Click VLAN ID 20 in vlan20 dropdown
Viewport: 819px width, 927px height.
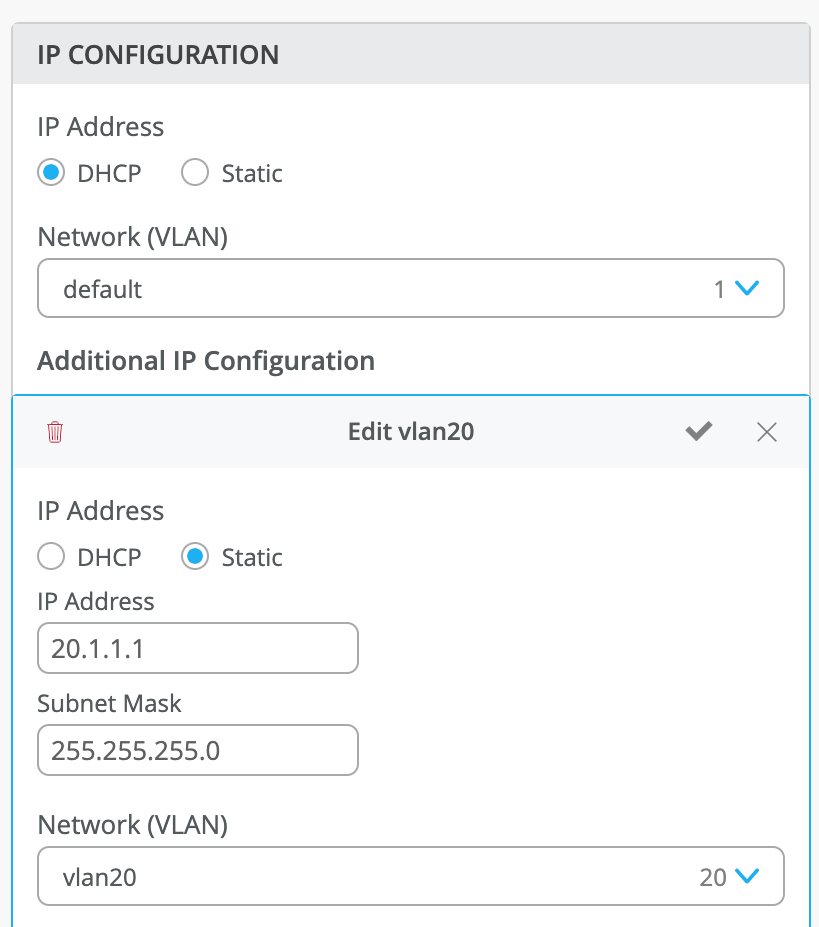click(x=712, y=878)
